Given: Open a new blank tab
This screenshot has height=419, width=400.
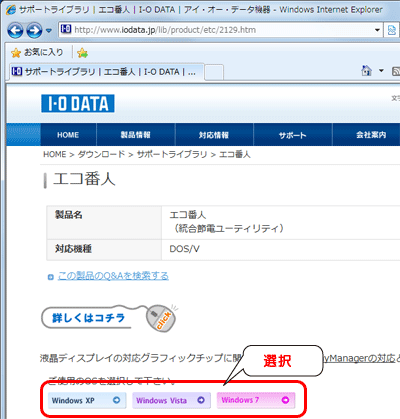Looking at the screenshot, I should pos(214,72).
